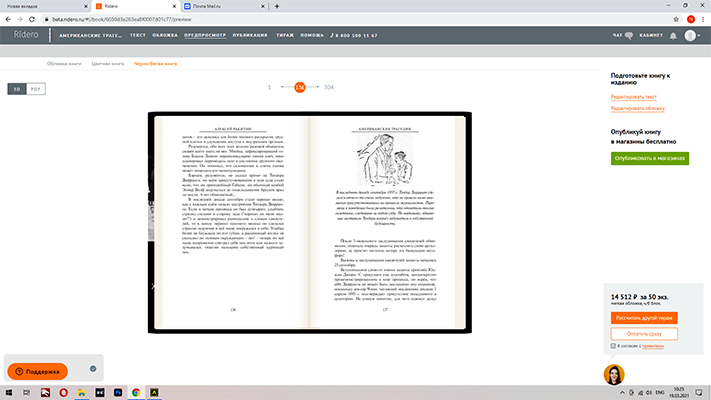Open the support agent avatar chat
The width and height of the screenshot is (711, 400).
click(x=614, y=375)
